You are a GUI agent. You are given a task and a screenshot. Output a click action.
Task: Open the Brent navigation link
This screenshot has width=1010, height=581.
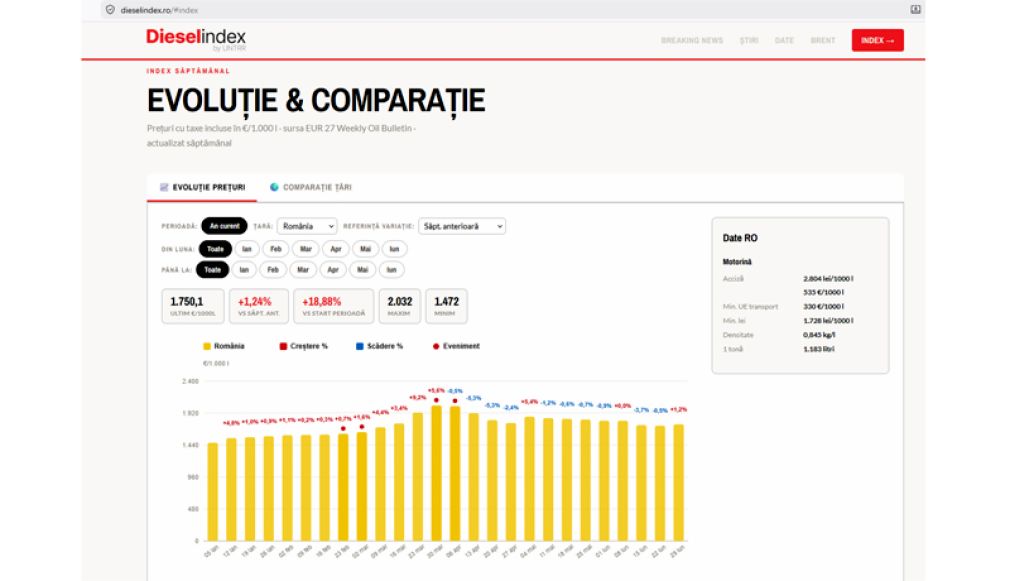823,40
